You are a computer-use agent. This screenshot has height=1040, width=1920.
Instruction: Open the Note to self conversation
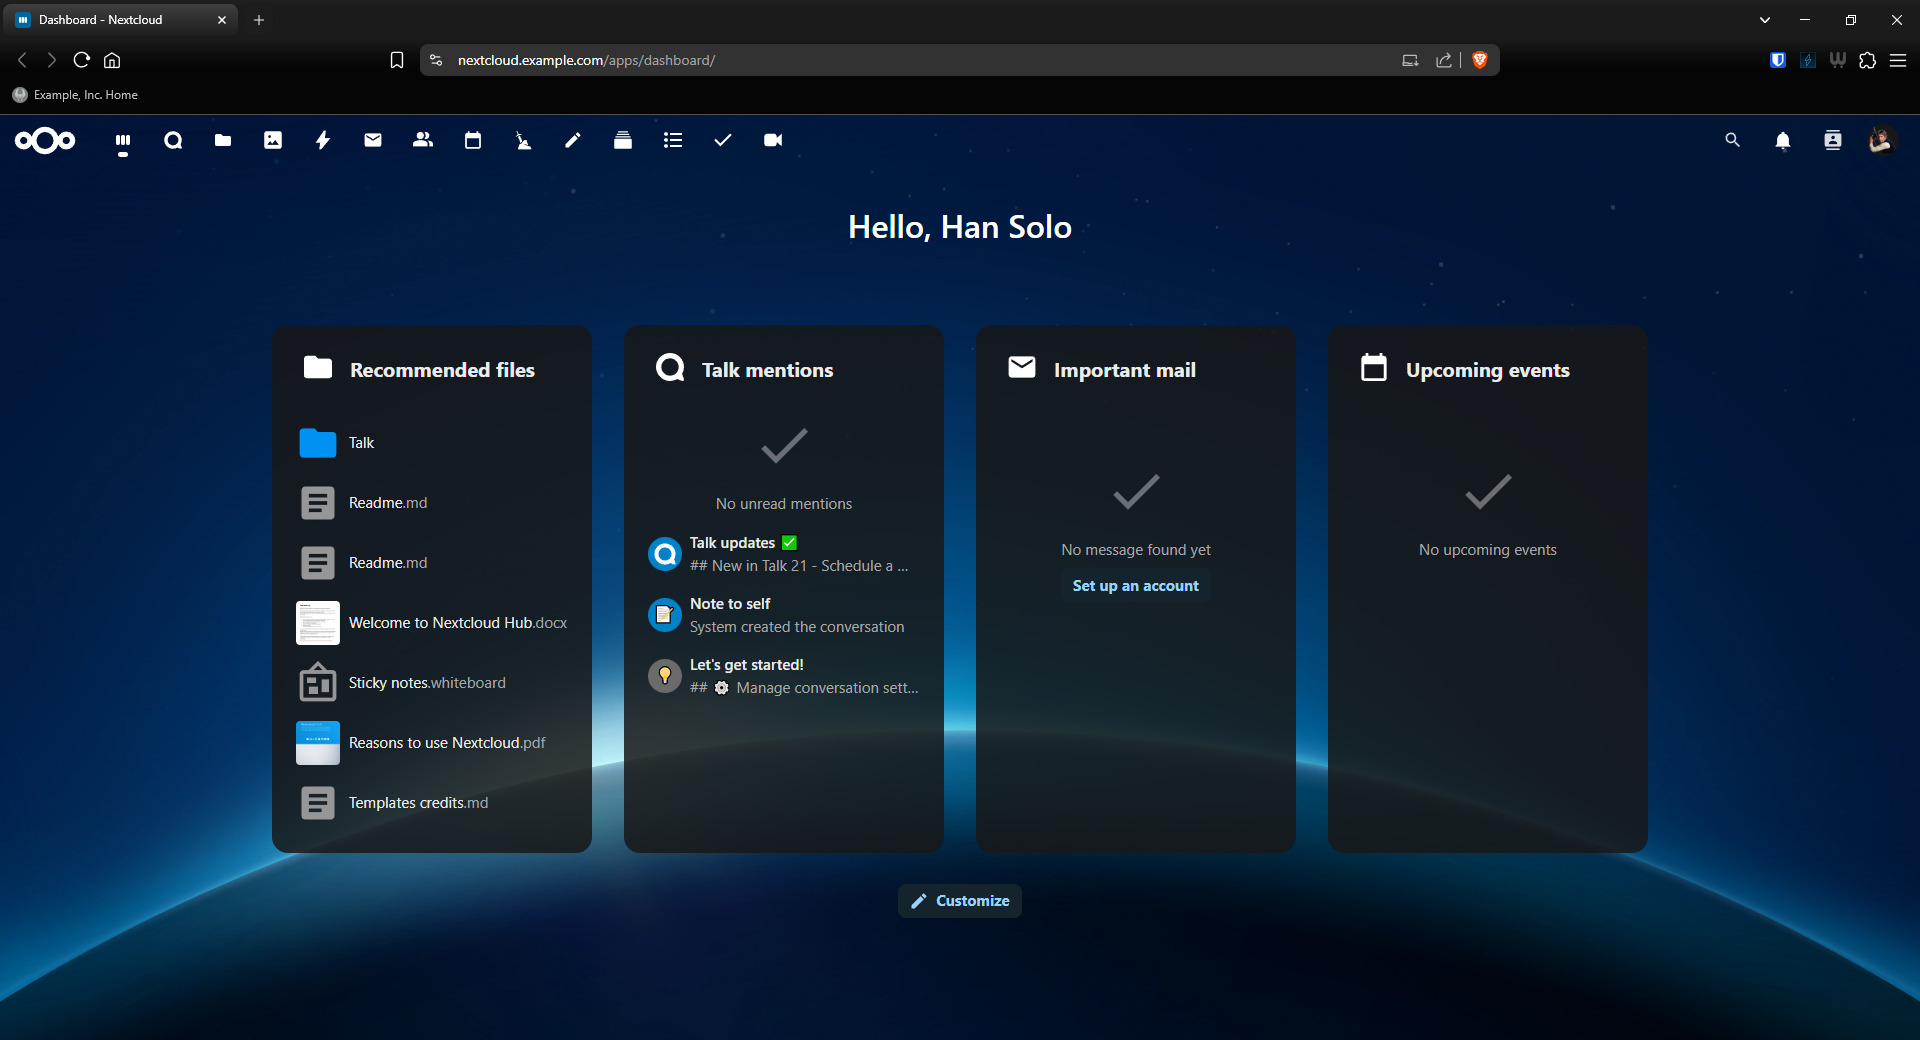730,604
